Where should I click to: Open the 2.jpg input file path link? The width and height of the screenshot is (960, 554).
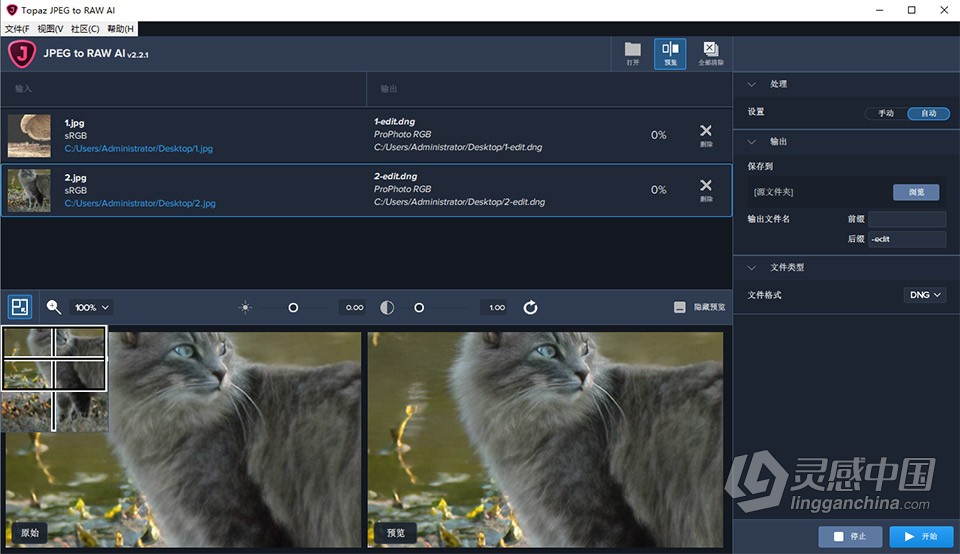(140, 203)
